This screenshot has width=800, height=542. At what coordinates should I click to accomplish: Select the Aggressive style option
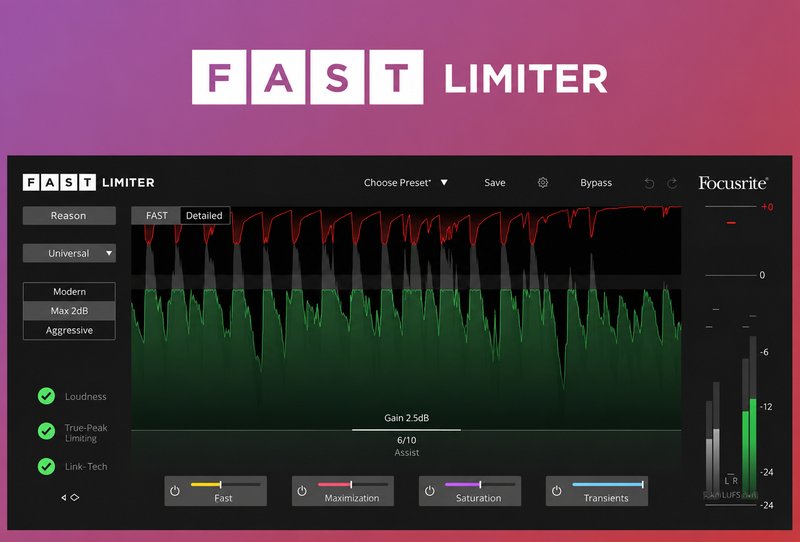click(x=69, y=330)
